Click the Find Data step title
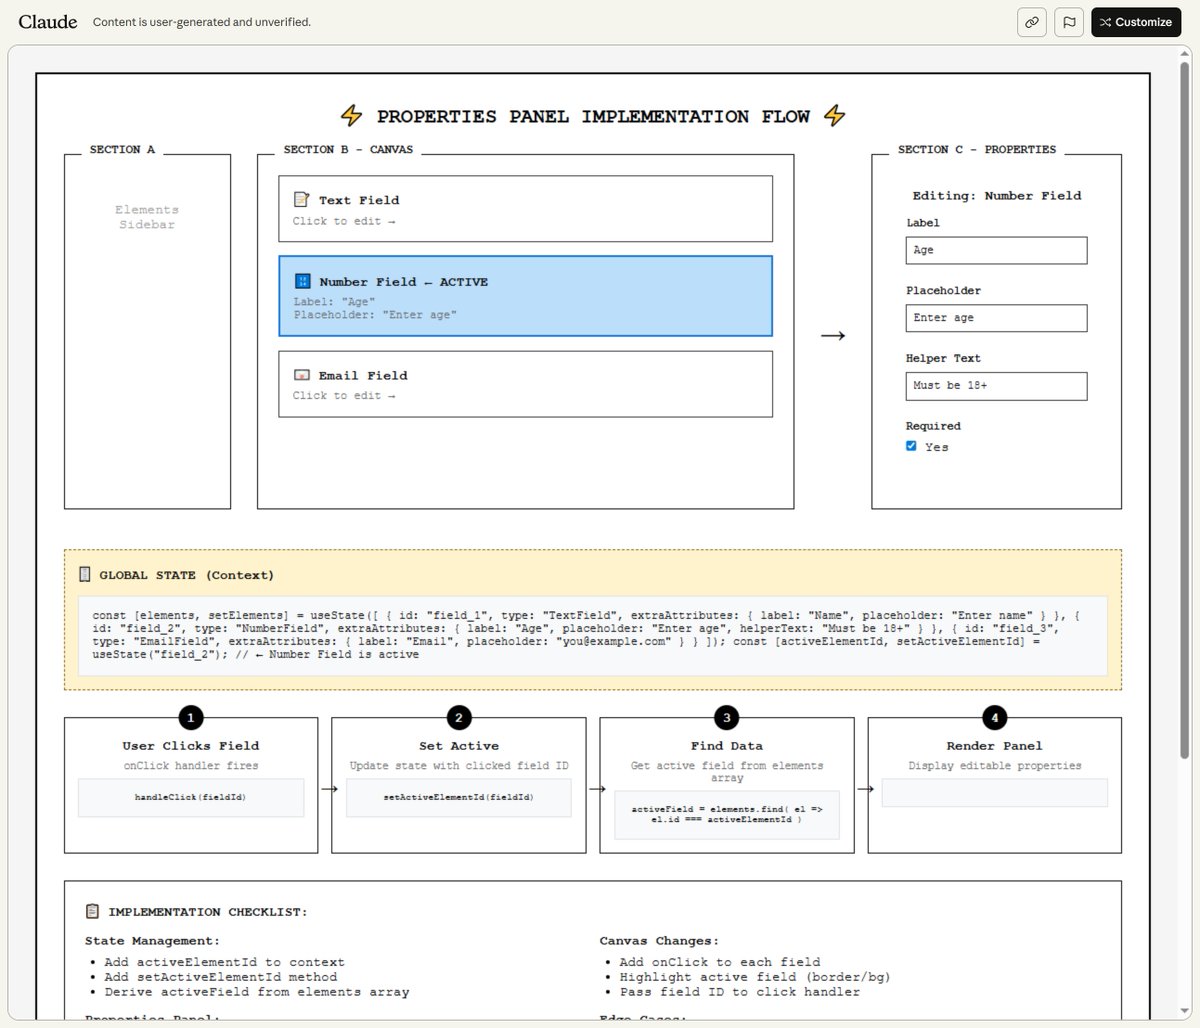1200x1028 pixels. tap(727, 746)
